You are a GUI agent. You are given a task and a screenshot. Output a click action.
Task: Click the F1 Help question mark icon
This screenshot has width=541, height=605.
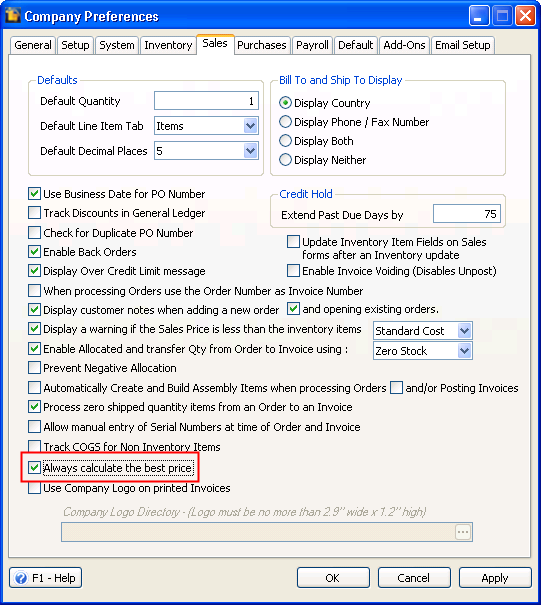pos(21,578)
